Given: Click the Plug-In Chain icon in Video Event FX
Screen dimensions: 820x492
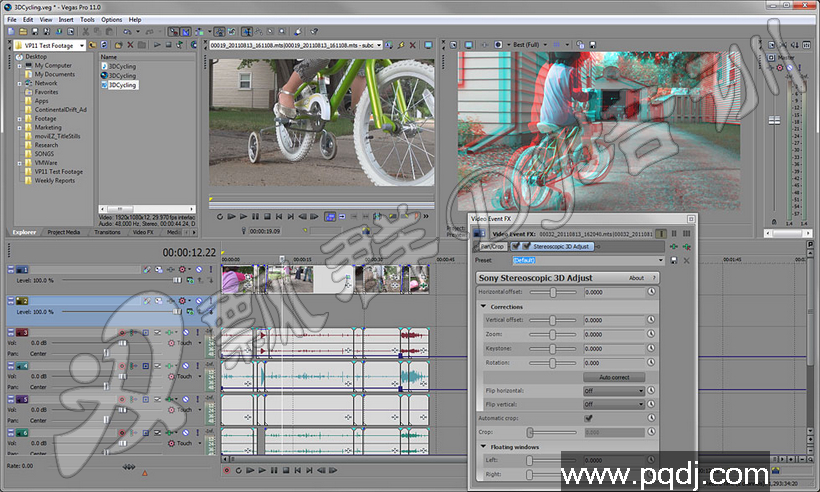Looking at the screenshot, I should tap(674, 246).
